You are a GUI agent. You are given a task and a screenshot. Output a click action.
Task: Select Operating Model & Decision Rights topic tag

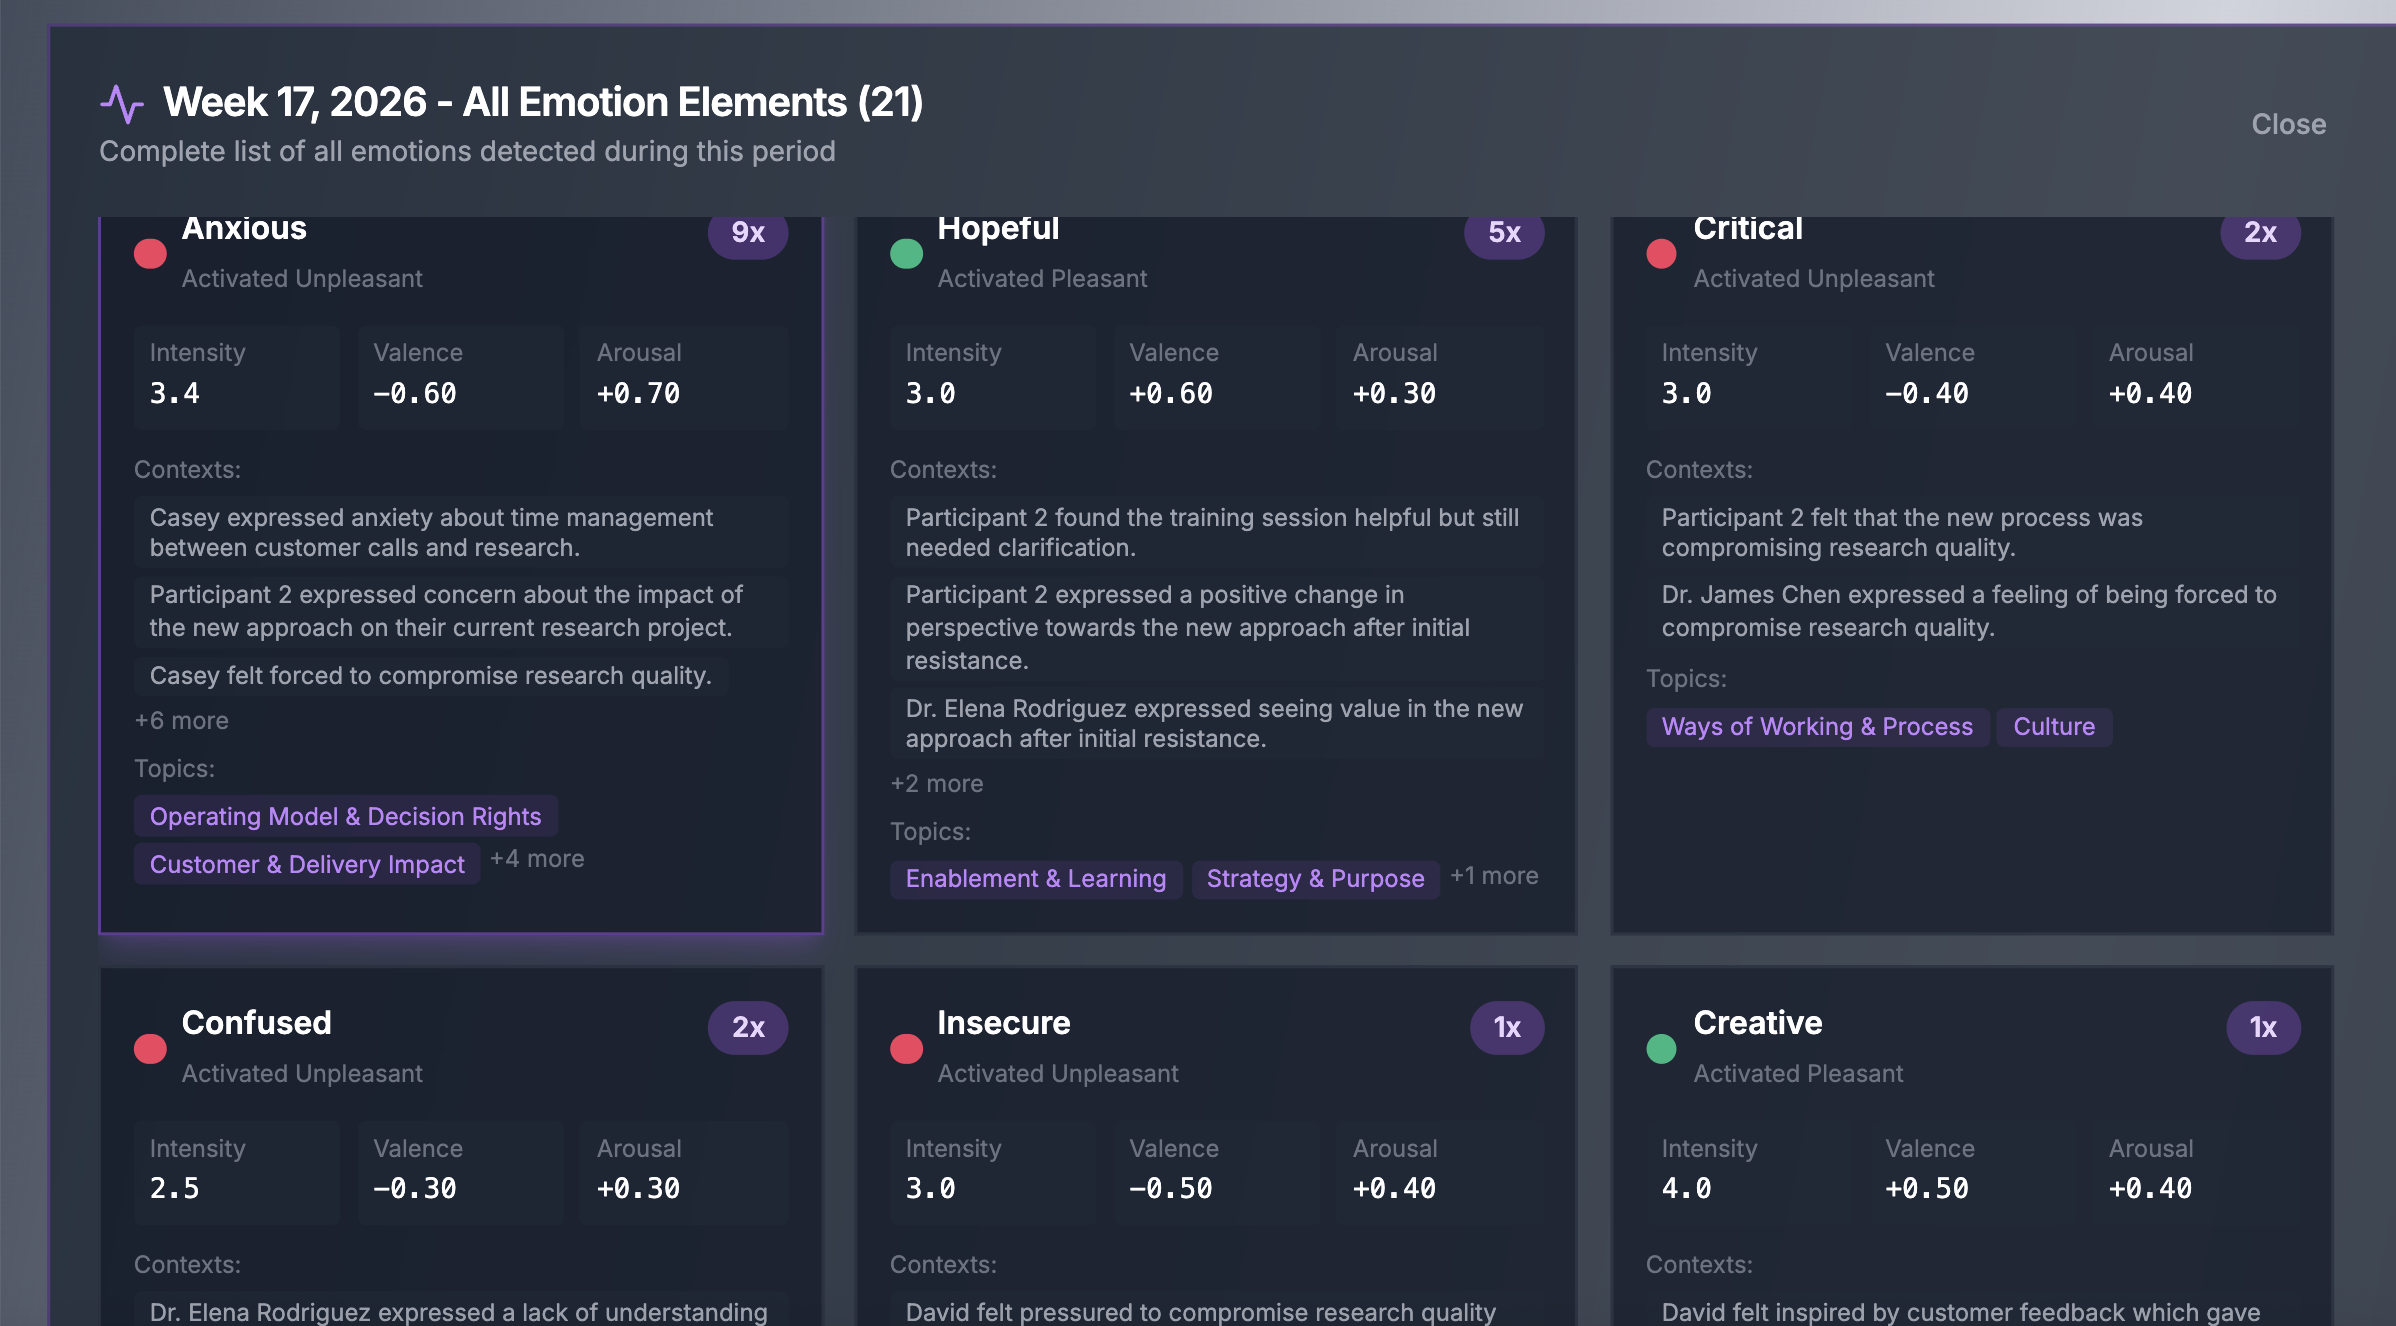pyautogui.click(x=345, y=816)
